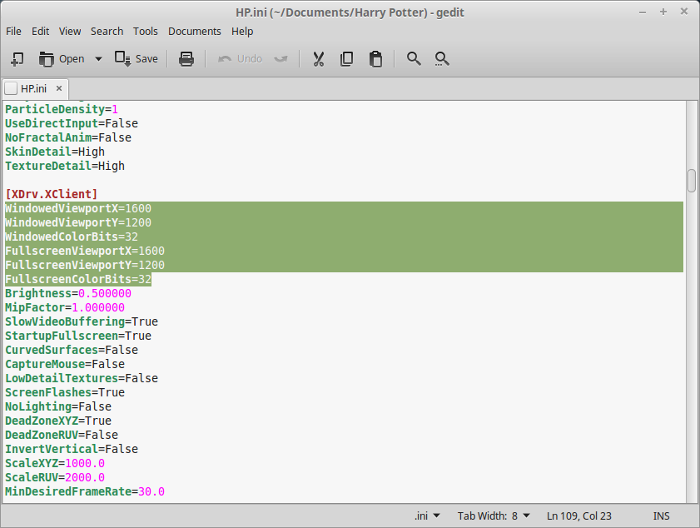Click the DeadZoneXYZ=True line
700x528 pixels.
[58, 420]
